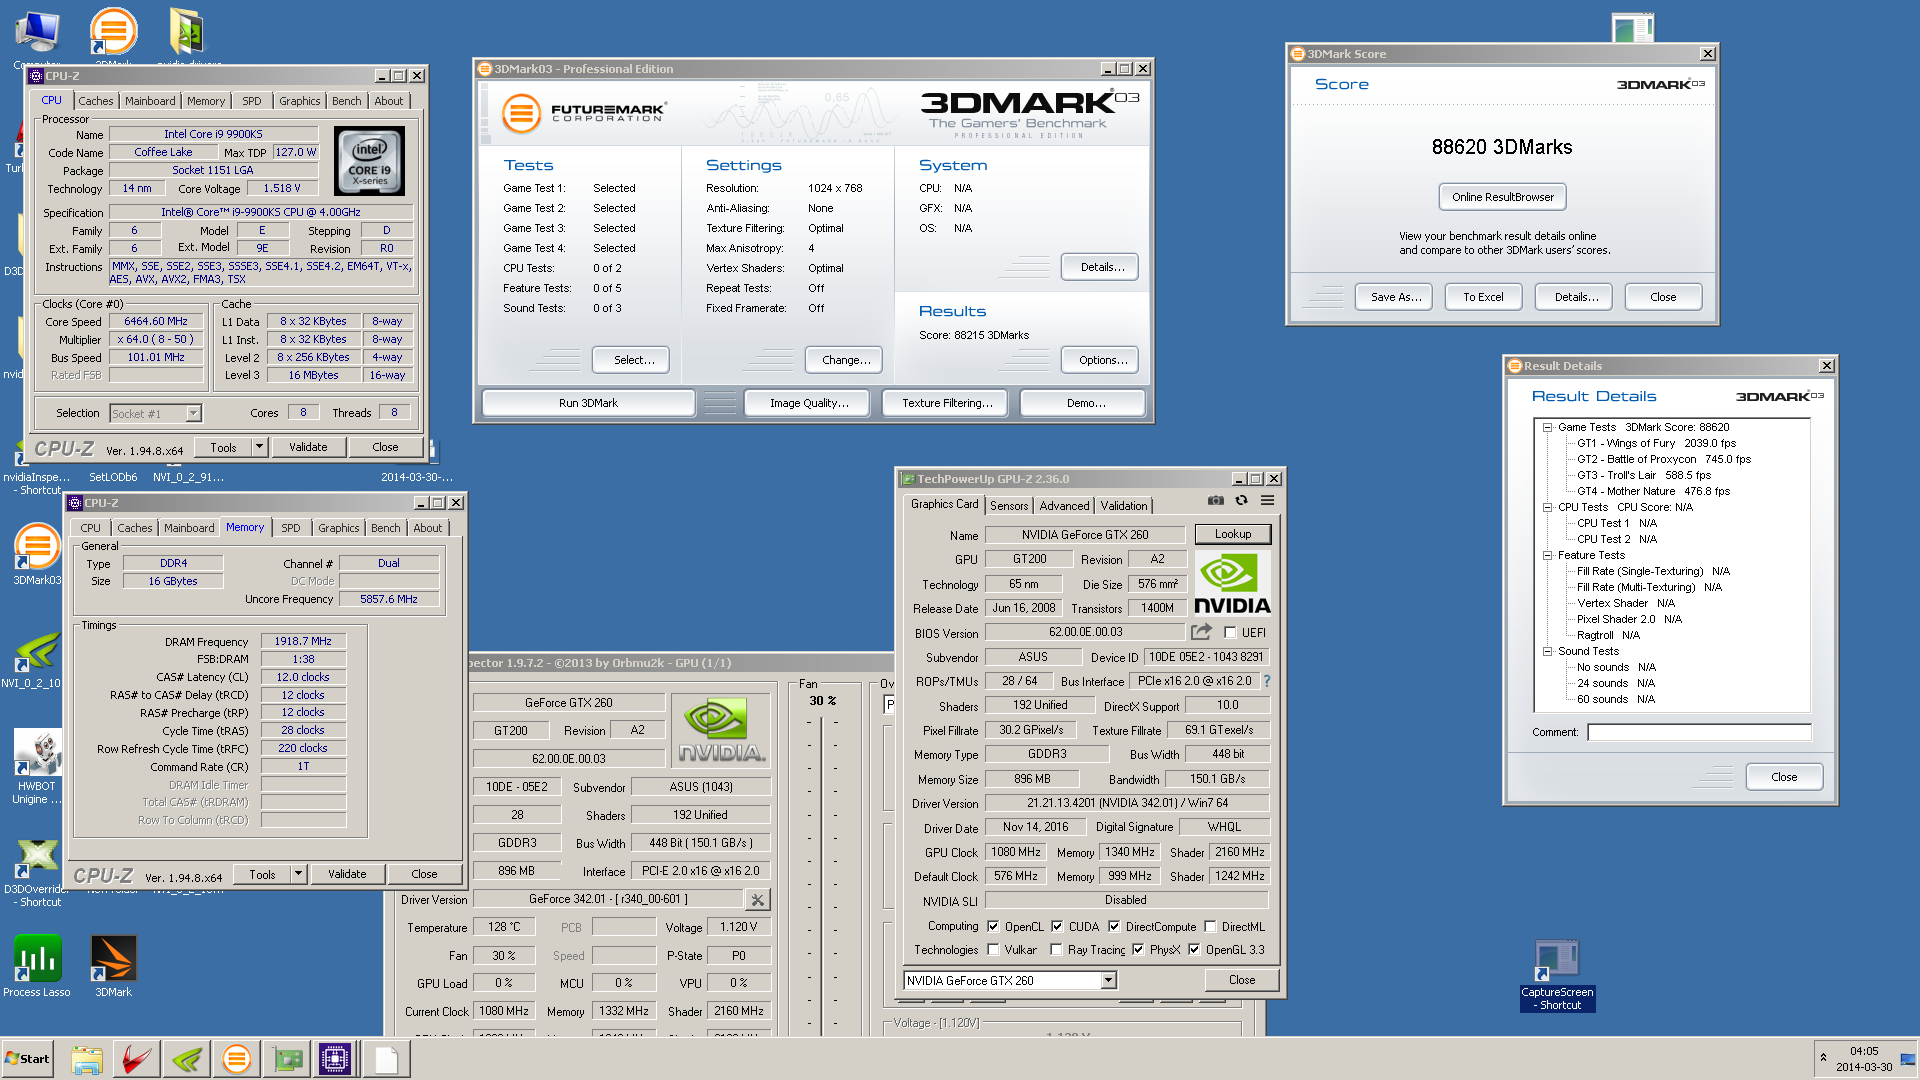The width and height of the screenshot is (1920, 1080).
Task: Click Image Quality... button in 3DMark03
Action: pyautogui.click(x=809, y=403)
